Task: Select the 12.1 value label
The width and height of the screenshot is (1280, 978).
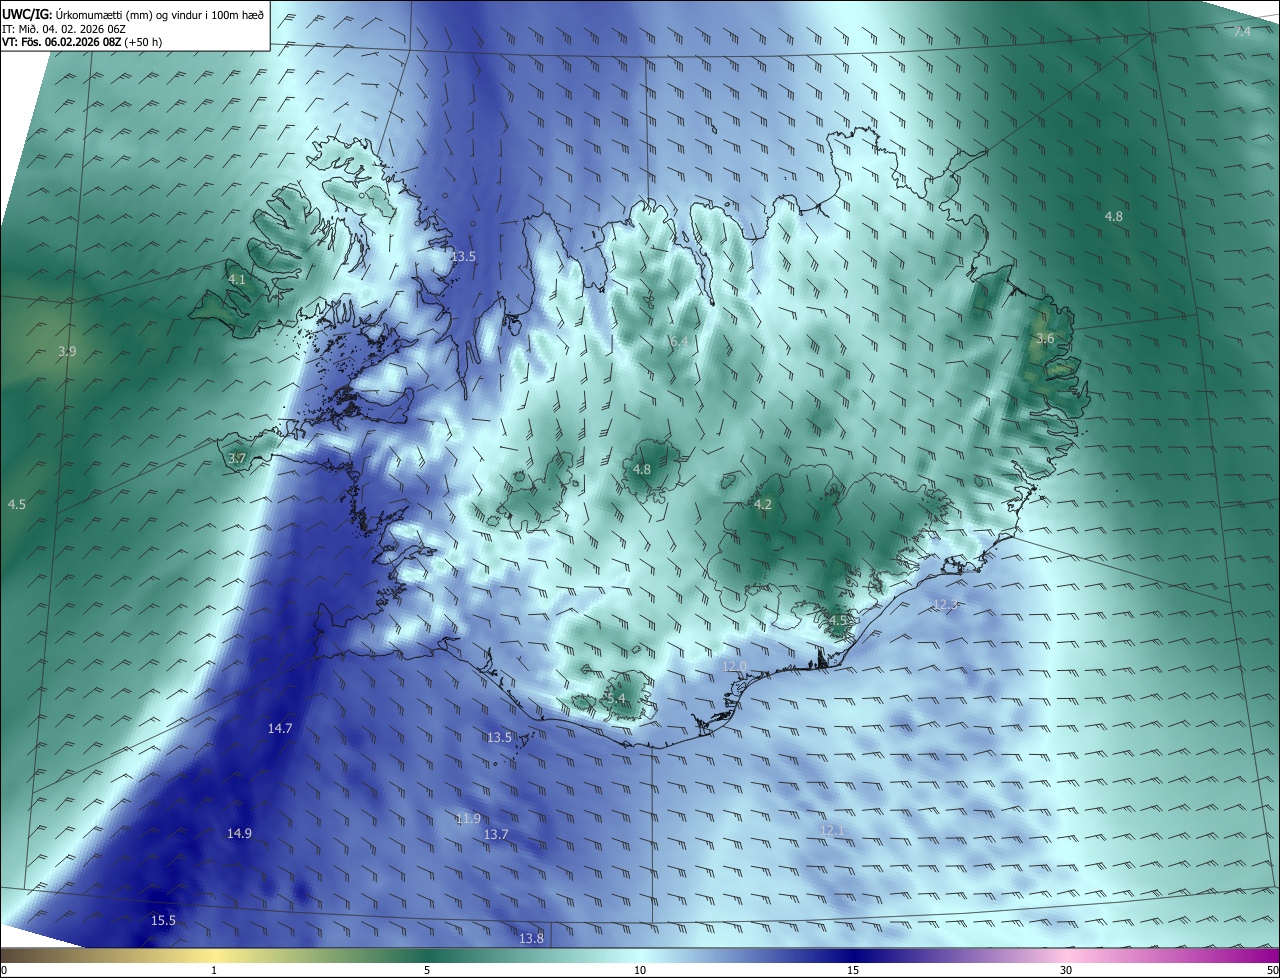Action: click(833, 830)
